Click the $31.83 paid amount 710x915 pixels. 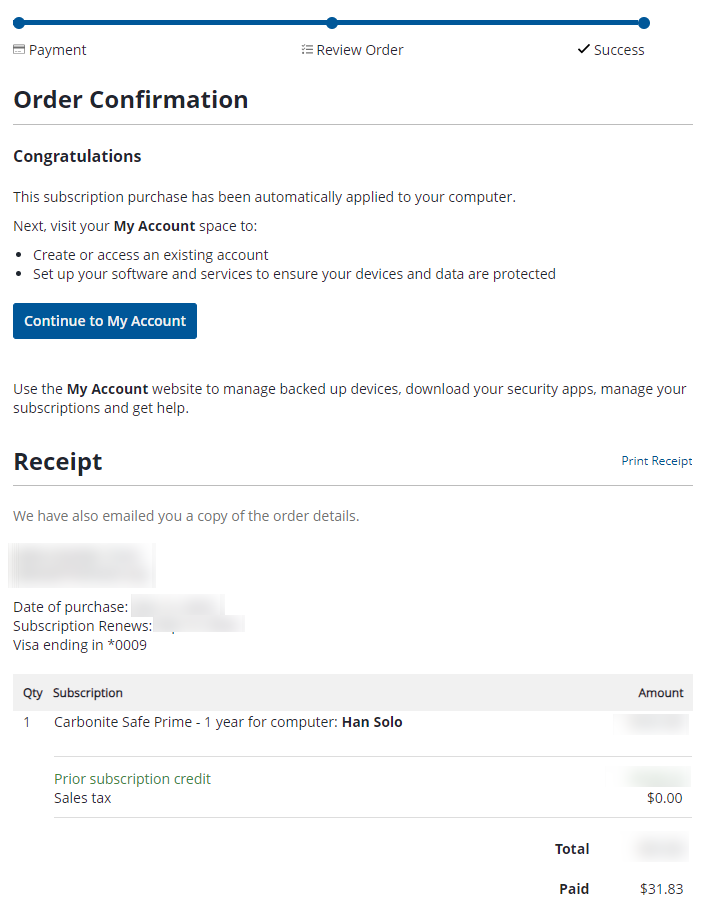[661, 889]
